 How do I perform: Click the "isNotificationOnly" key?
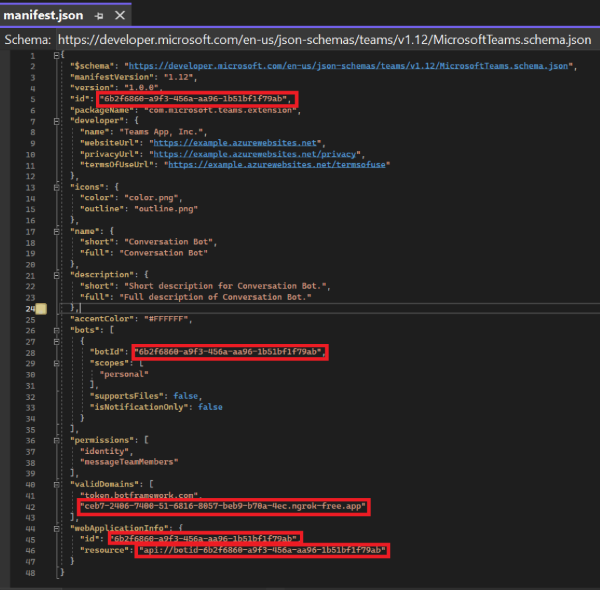141,407
